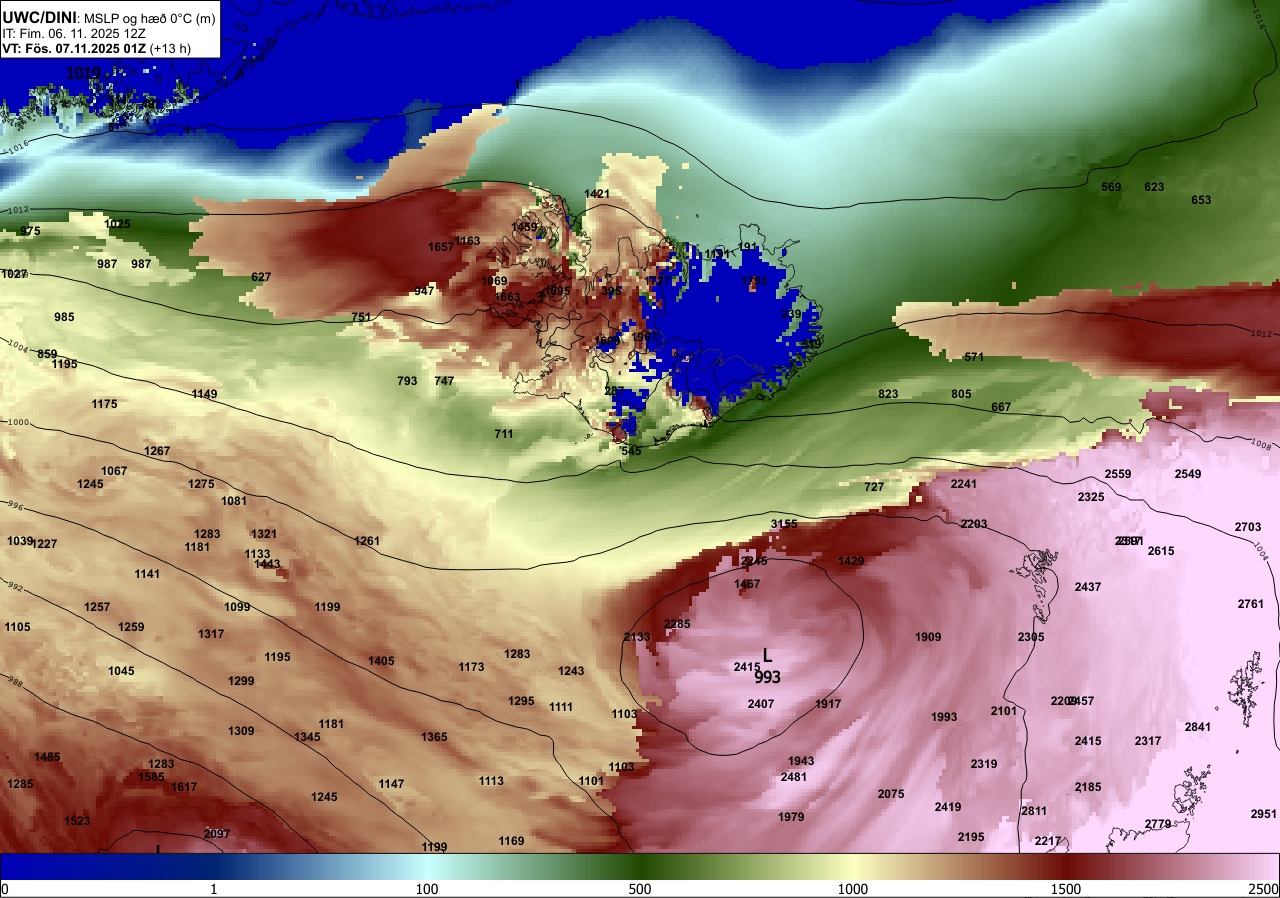Click the 2559 height value
The image size is (1280, 898).
1118,474
